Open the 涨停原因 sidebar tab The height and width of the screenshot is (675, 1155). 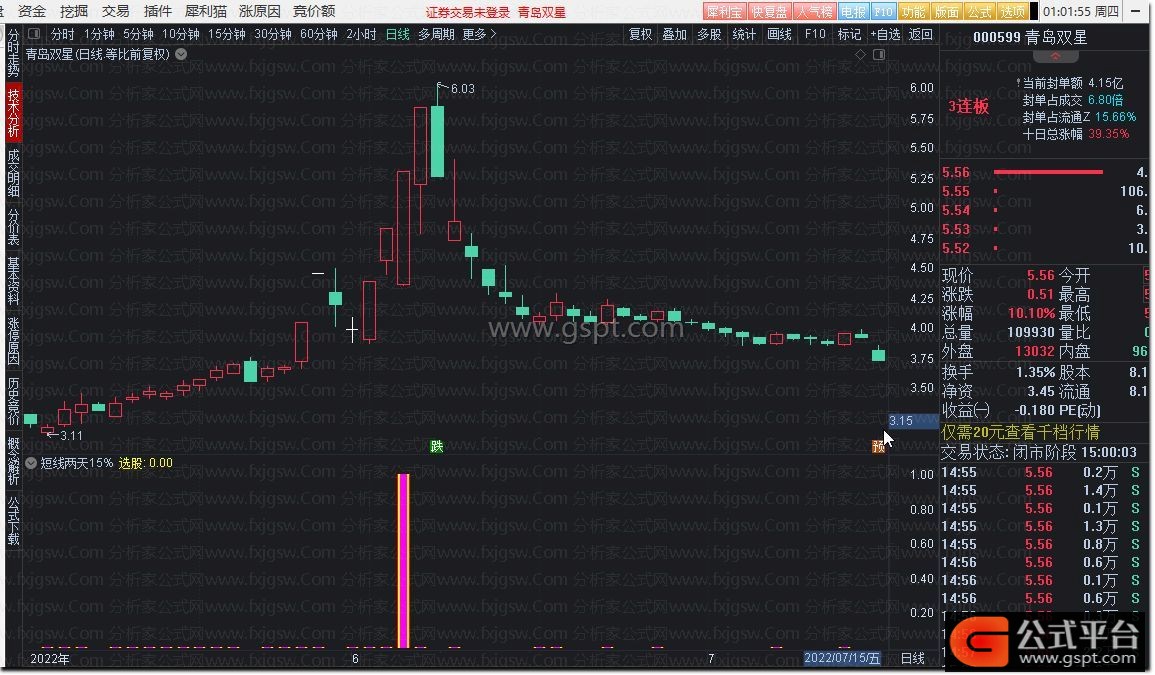tap(13, 341)
